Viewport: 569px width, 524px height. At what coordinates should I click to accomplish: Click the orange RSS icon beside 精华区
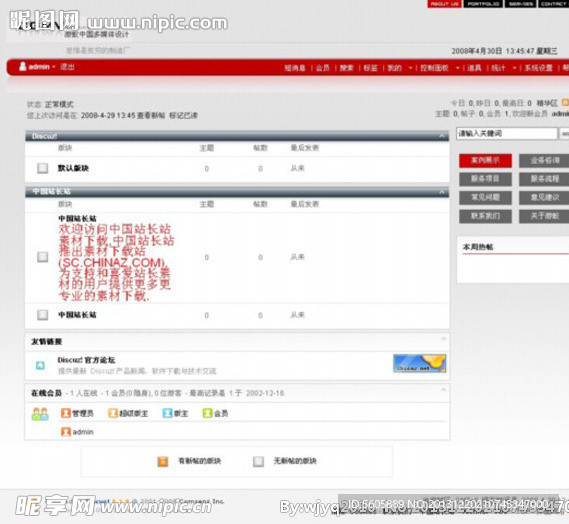[x=565, y=103]
